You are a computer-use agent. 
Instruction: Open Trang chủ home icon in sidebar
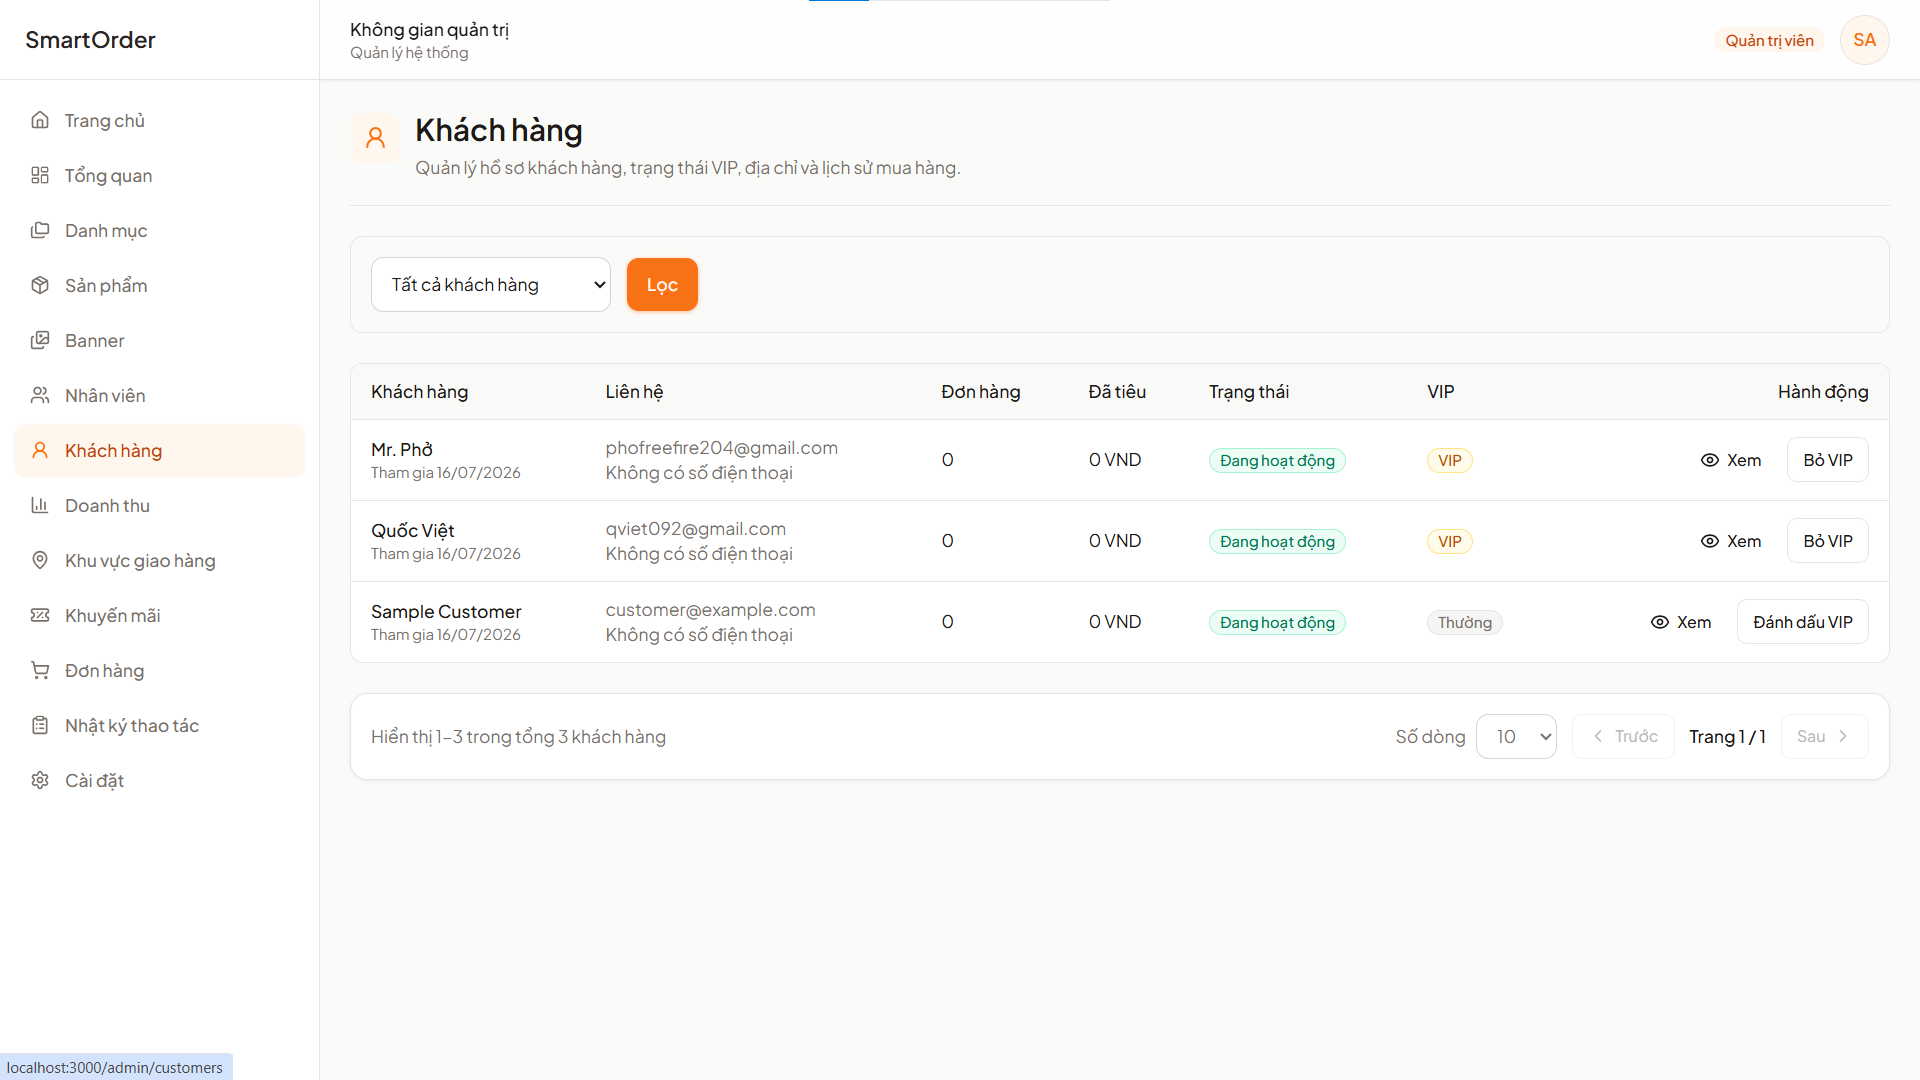click(x=40, y=120)
